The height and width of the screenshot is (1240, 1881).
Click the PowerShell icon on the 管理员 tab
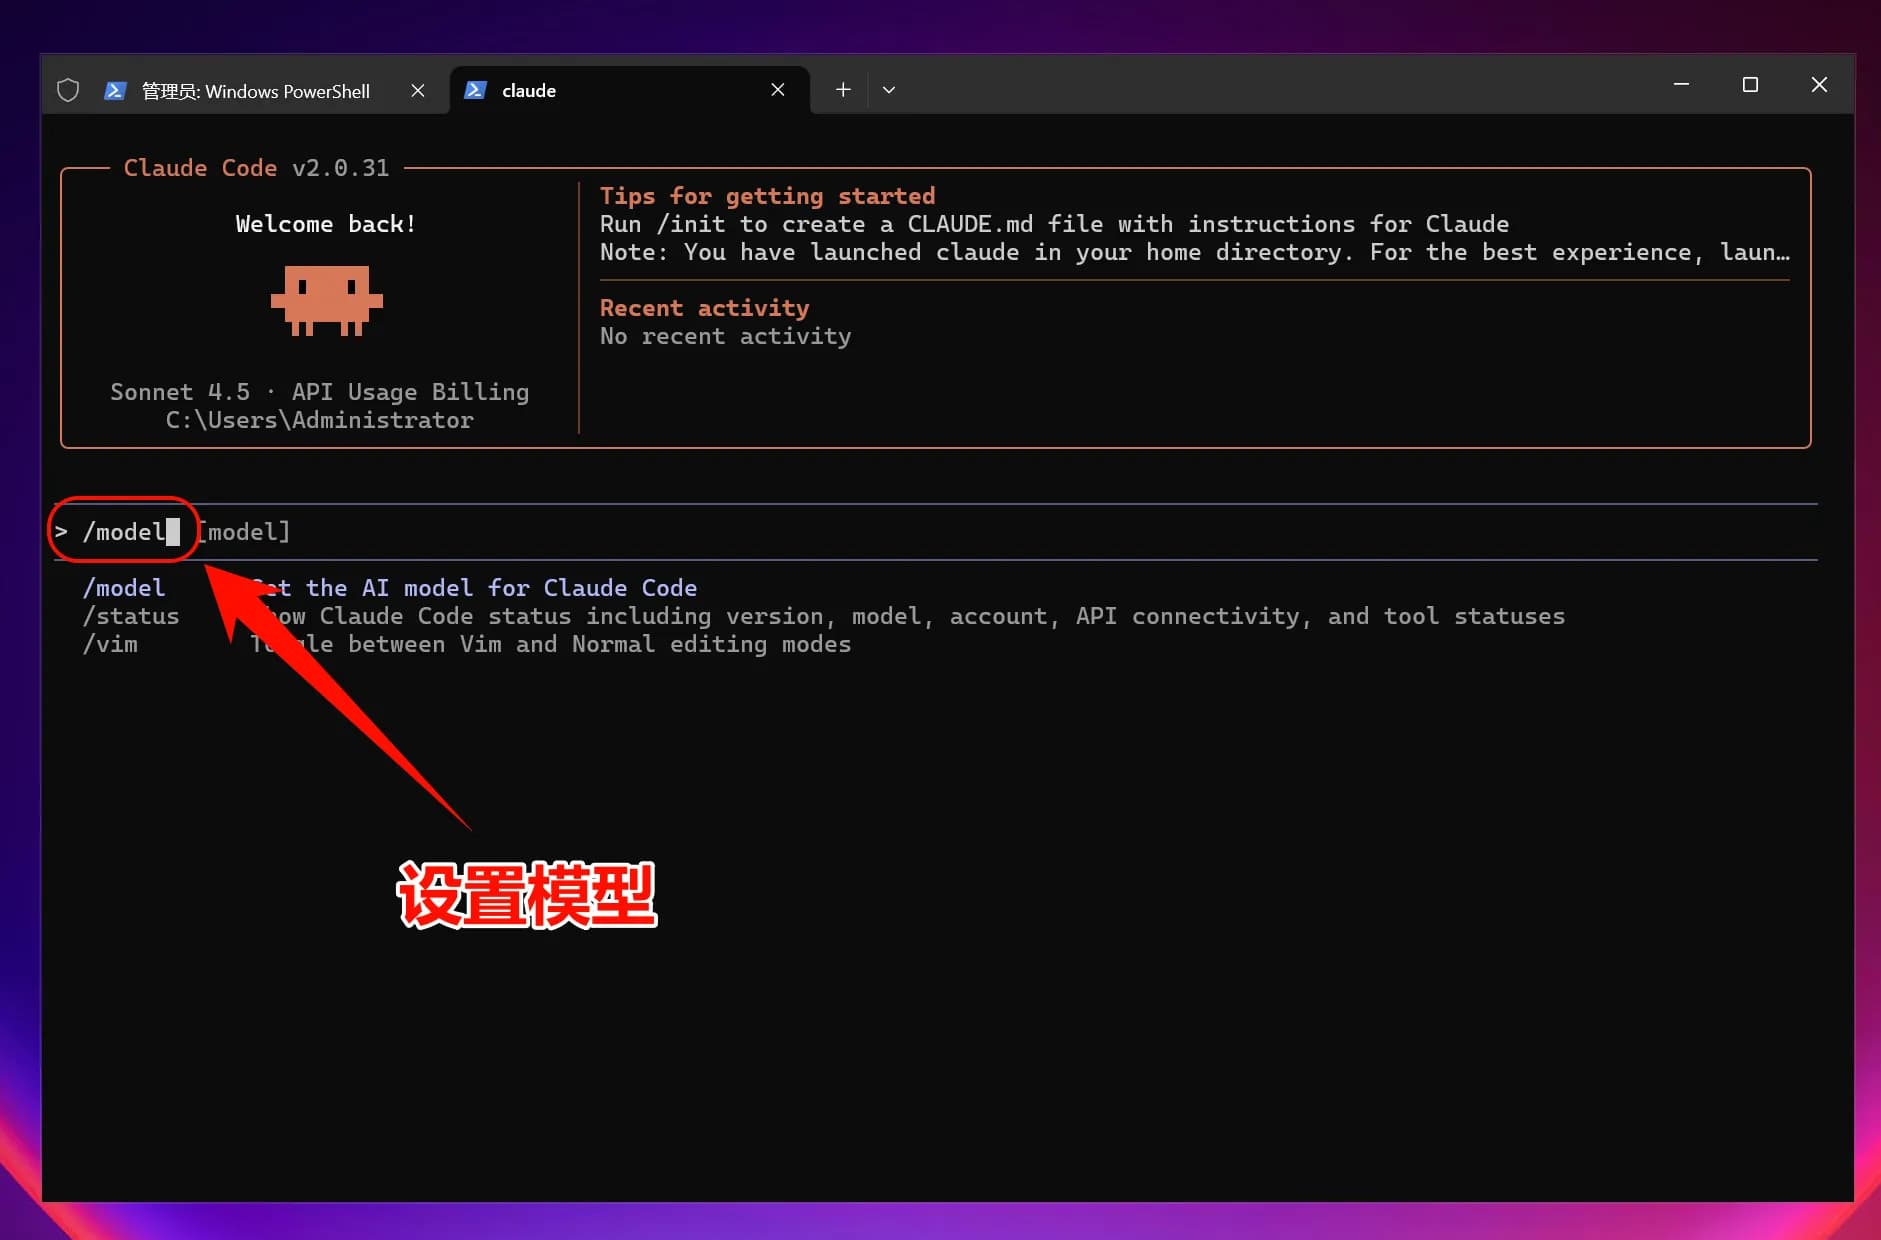pos(115,90)
